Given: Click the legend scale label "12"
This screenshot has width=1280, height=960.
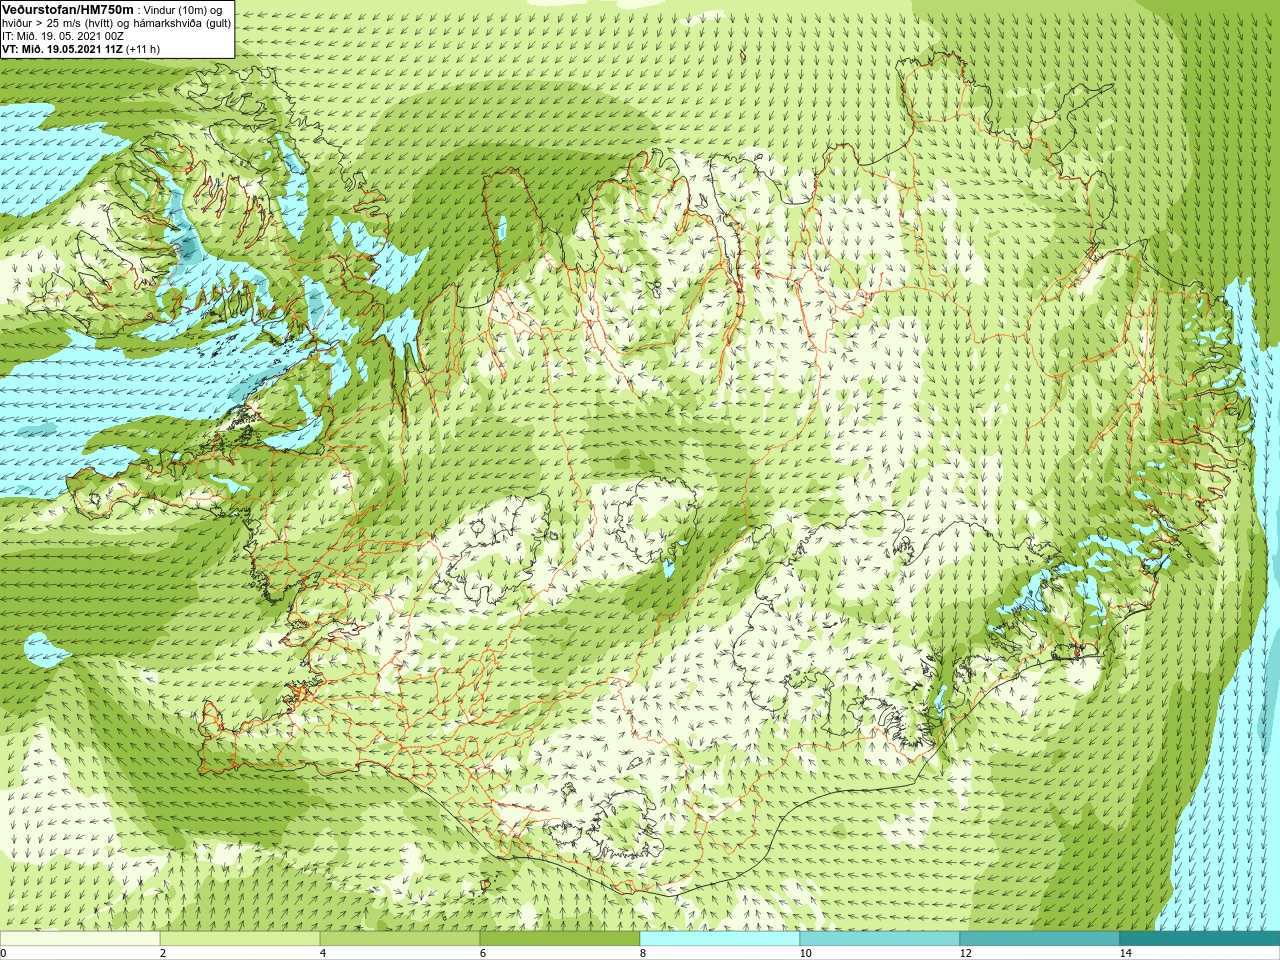Looking at the screenshot, I should 966,953.
